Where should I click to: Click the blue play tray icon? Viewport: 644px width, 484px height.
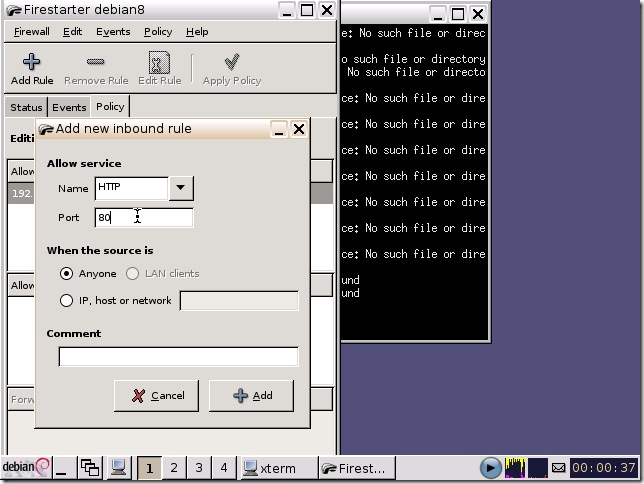(x=490, y=468)
